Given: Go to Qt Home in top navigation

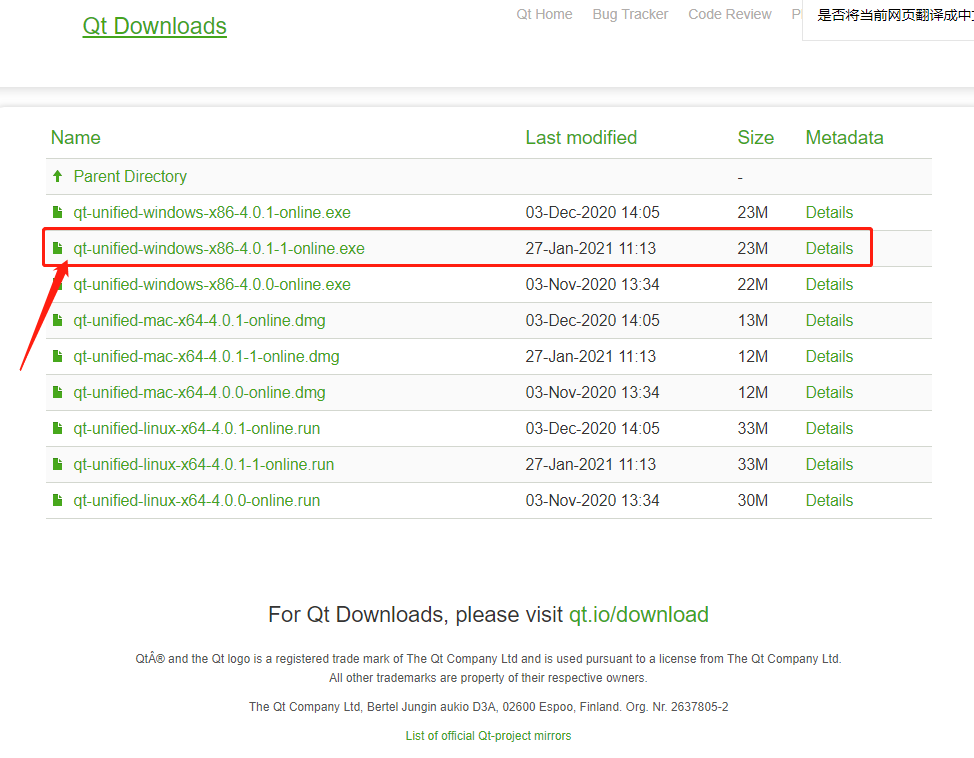Looking at the screenshot, I should click(x=544, y=14).
